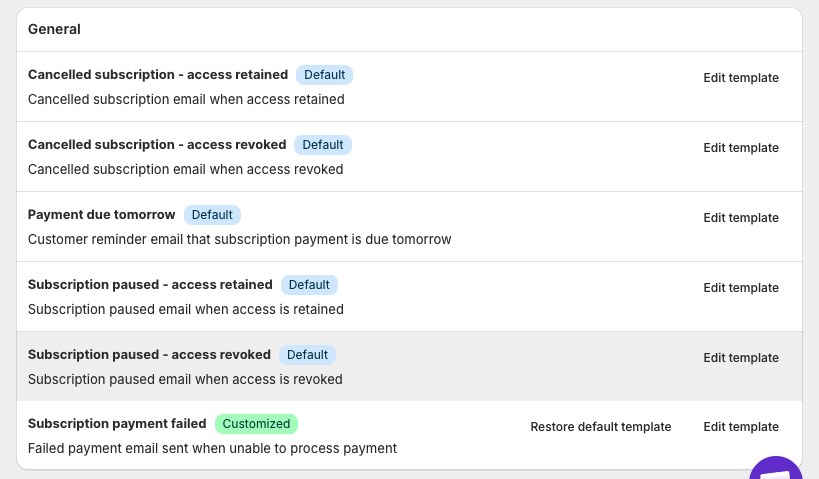Click the Customized badge on Subscription payment failed
819x479 pixels.
point(256,424)
